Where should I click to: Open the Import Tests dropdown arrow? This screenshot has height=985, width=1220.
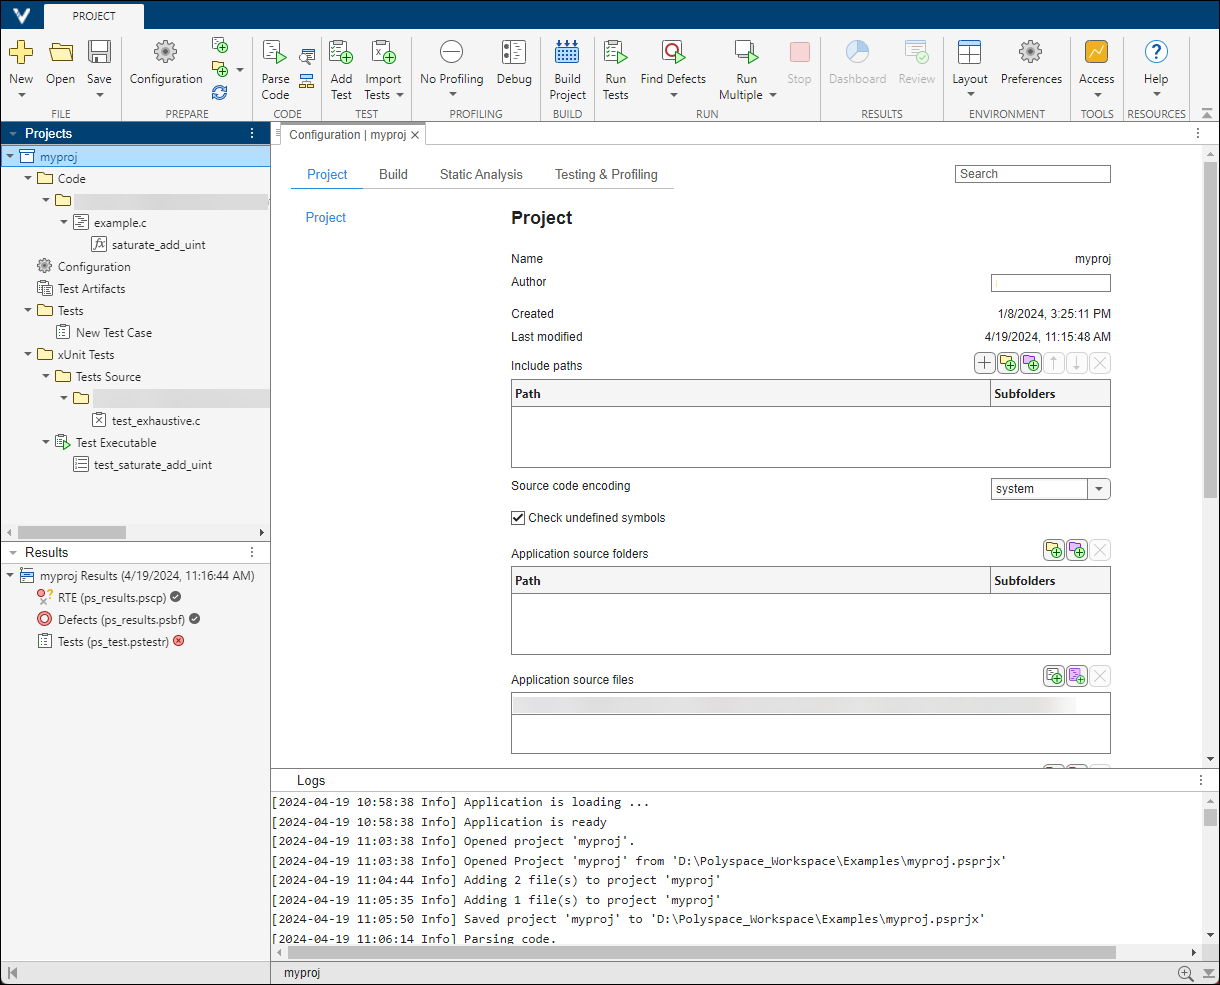(400, 96)
